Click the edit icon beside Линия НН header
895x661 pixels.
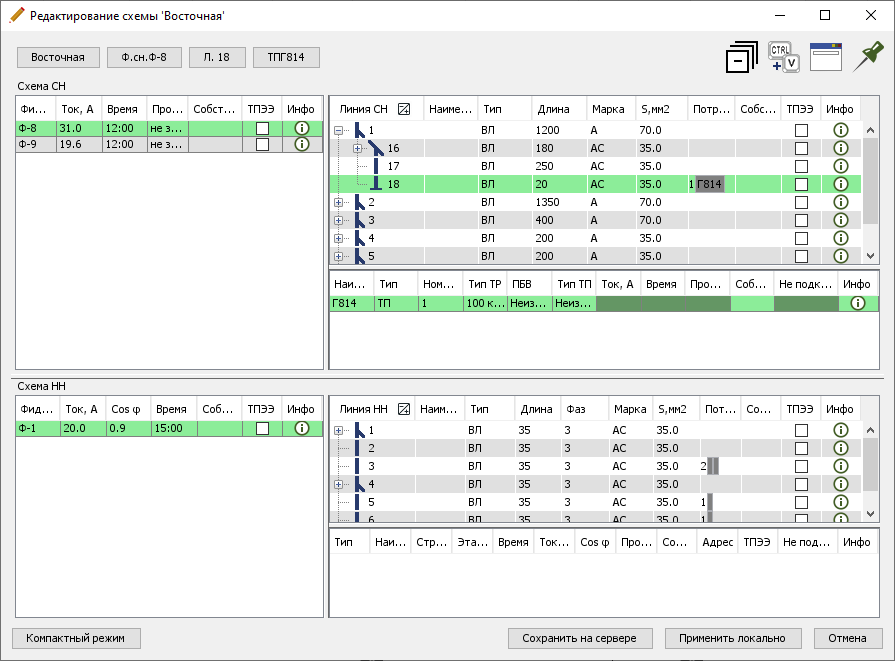point(404,409)
